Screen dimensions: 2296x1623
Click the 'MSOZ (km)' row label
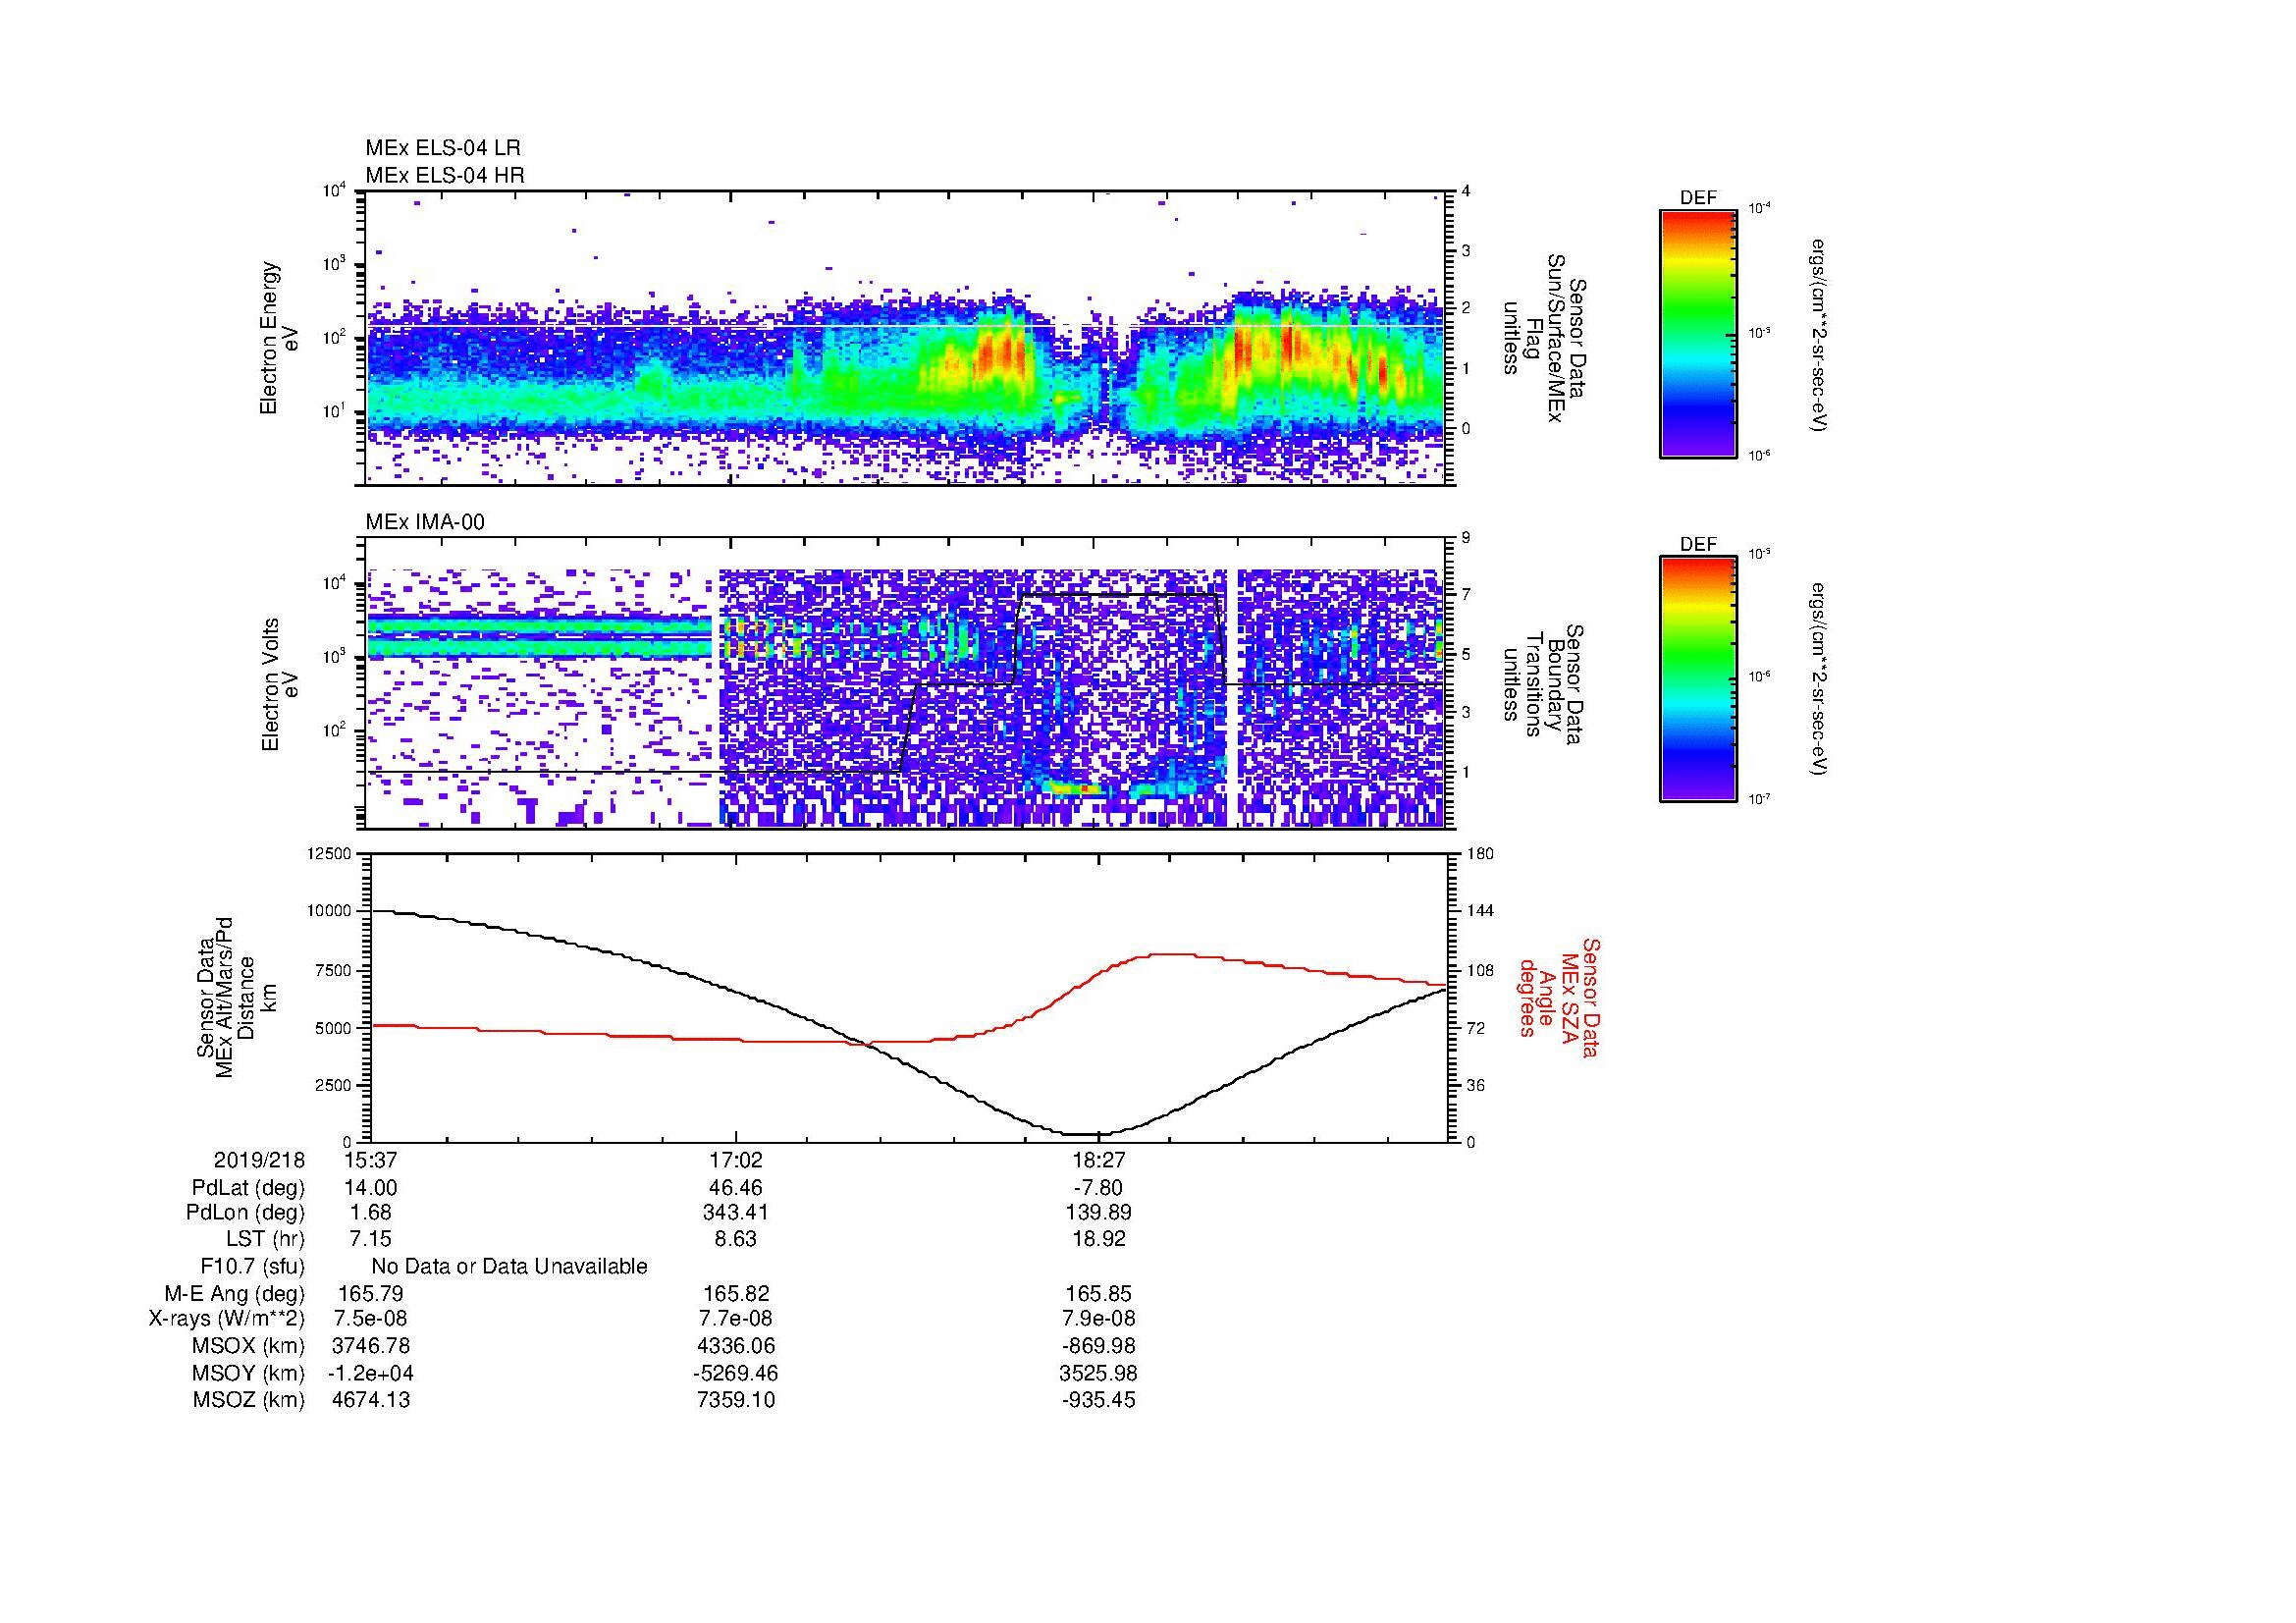click(248, 1400)
